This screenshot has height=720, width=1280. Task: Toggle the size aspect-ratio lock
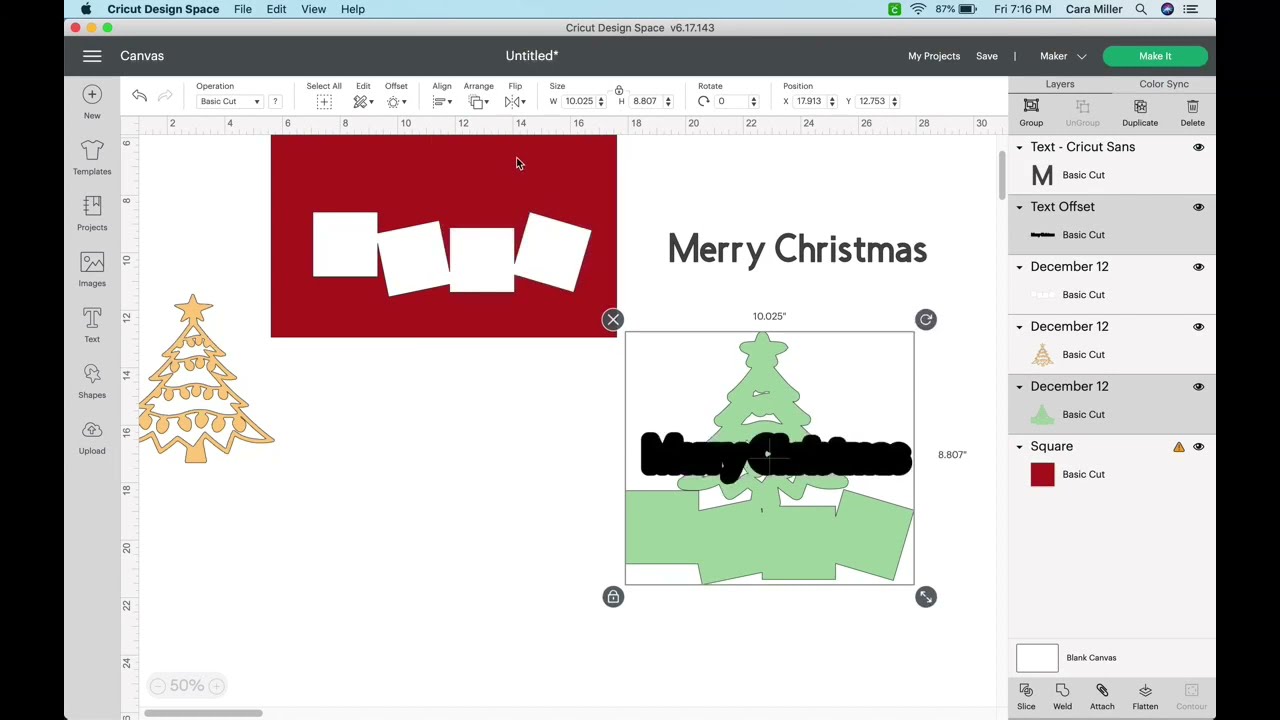619,91
